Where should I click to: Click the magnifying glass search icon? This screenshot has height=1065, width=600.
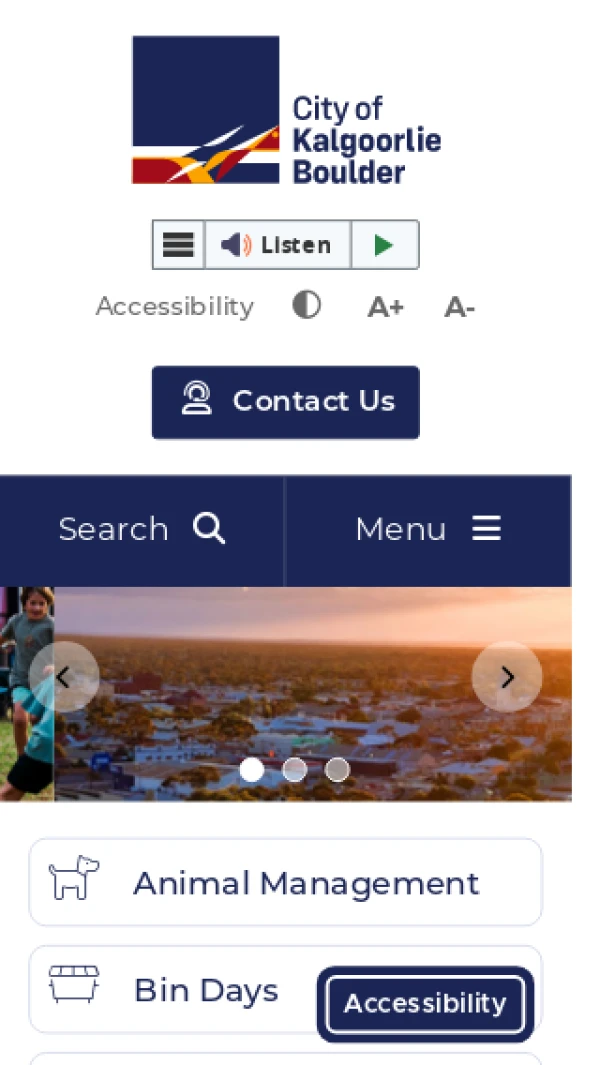click(209, 528)
